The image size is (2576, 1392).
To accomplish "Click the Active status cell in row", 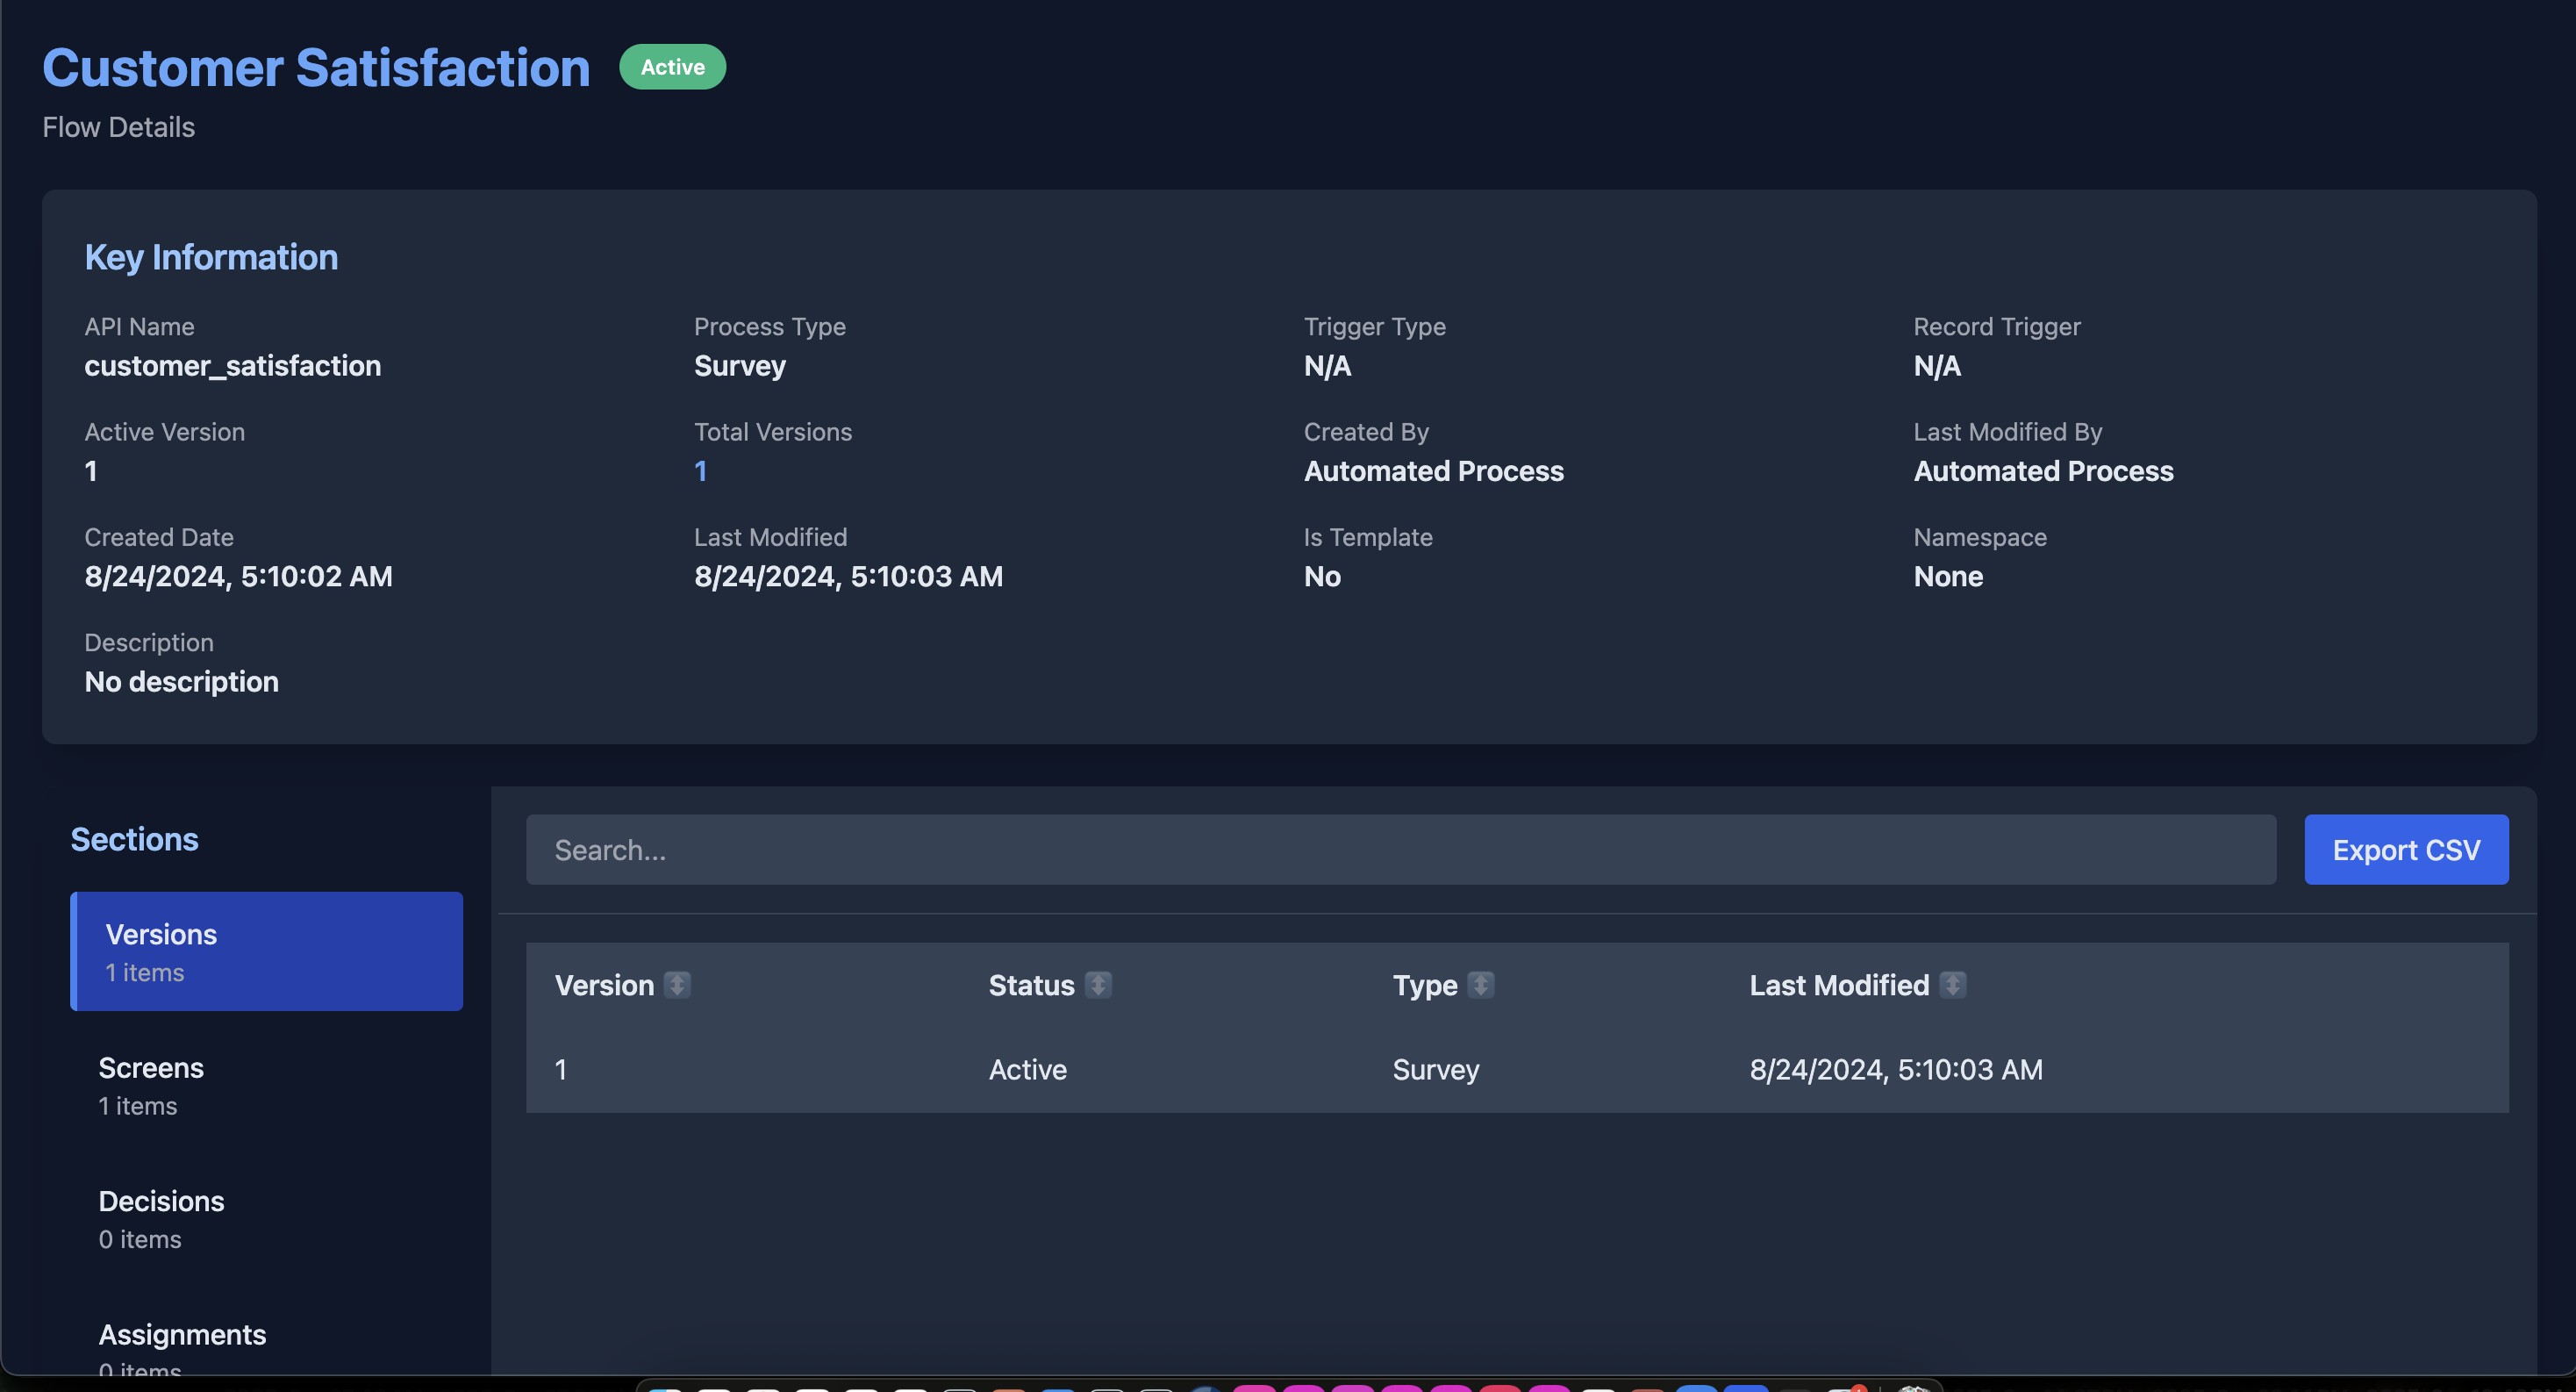I will (x=1027, y=1070).
